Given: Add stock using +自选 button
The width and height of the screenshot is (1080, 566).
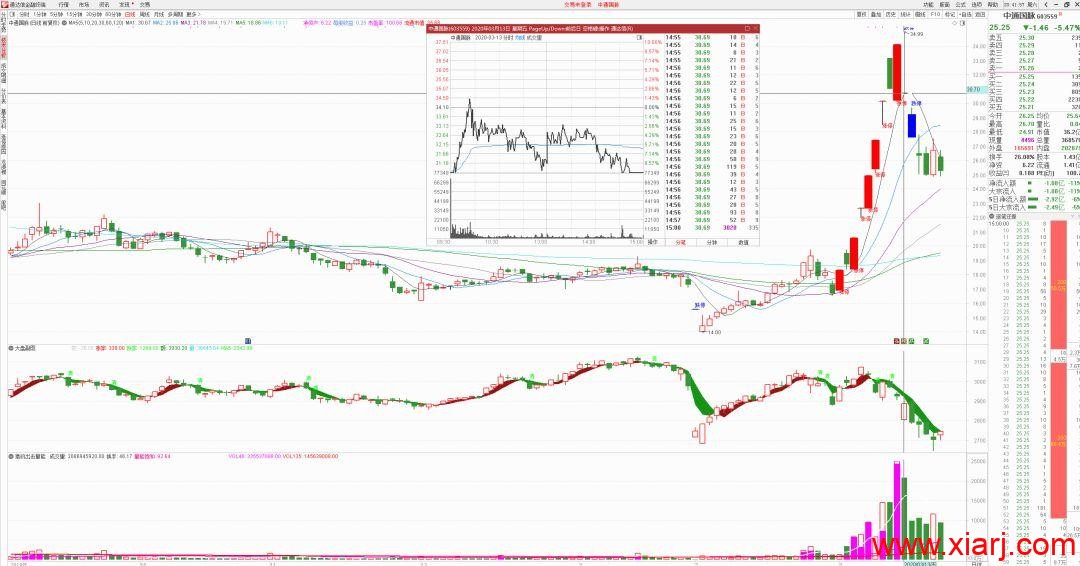Looking at the screenshot, I should pos(966,14).
